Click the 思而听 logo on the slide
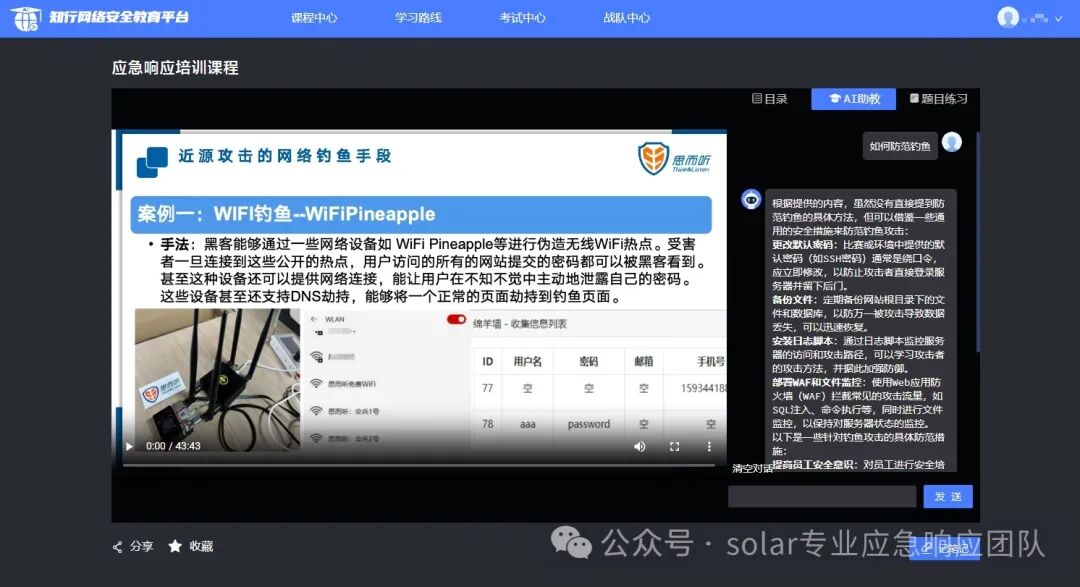Screen dimensions: 1080x587 [674, 158]
